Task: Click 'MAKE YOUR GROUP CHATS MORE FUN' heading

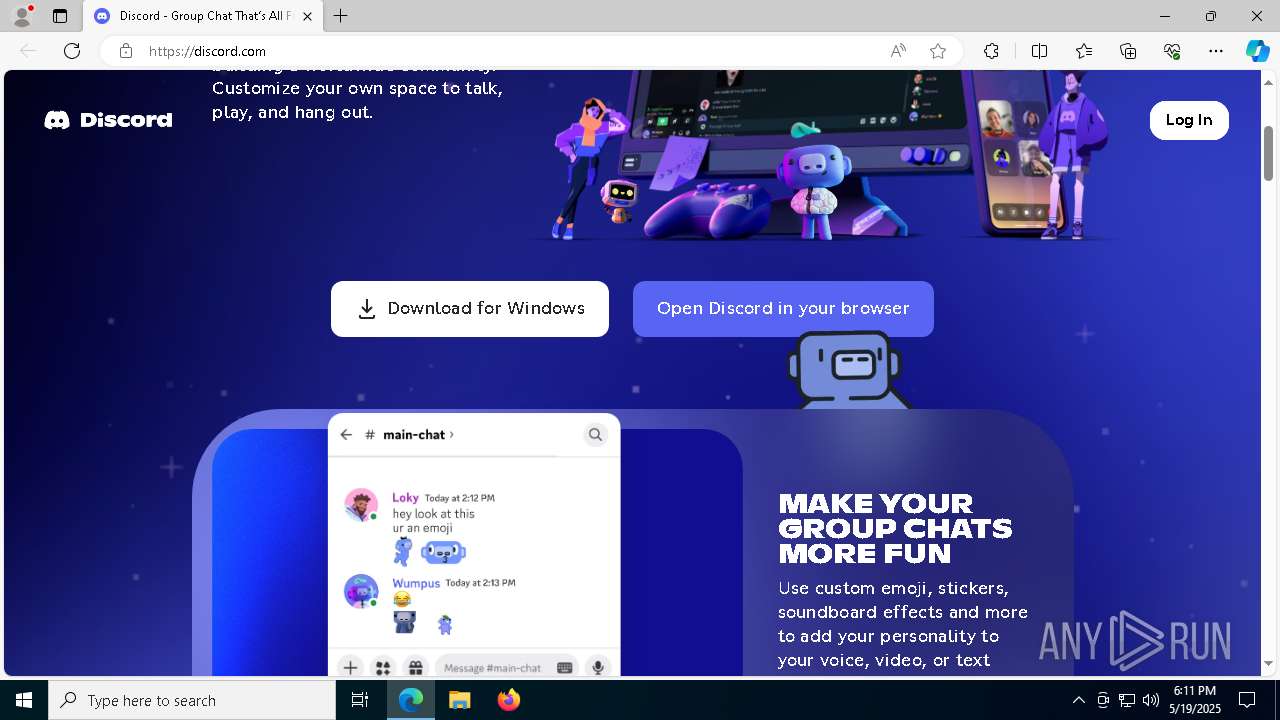Action: [x=896, y=528]
